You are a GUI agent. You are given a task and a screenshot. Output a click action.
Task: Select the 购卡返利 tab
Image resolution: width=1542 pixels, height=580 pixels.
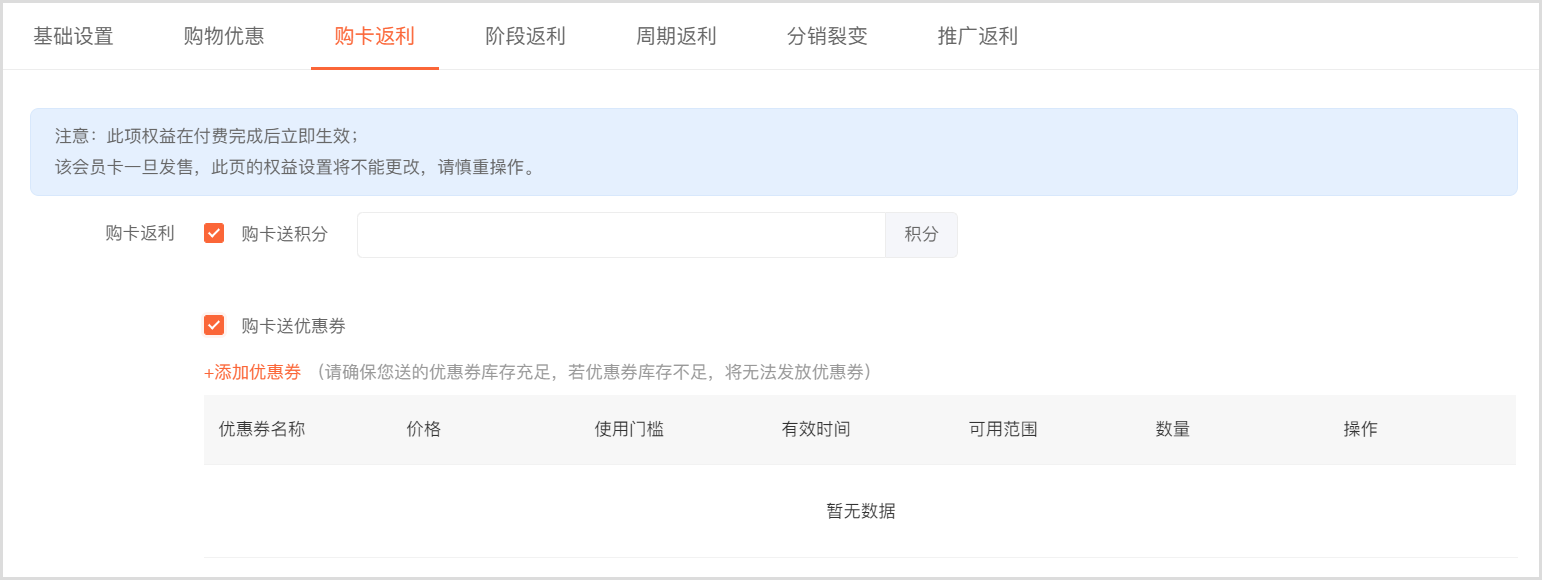pos(374,37)
